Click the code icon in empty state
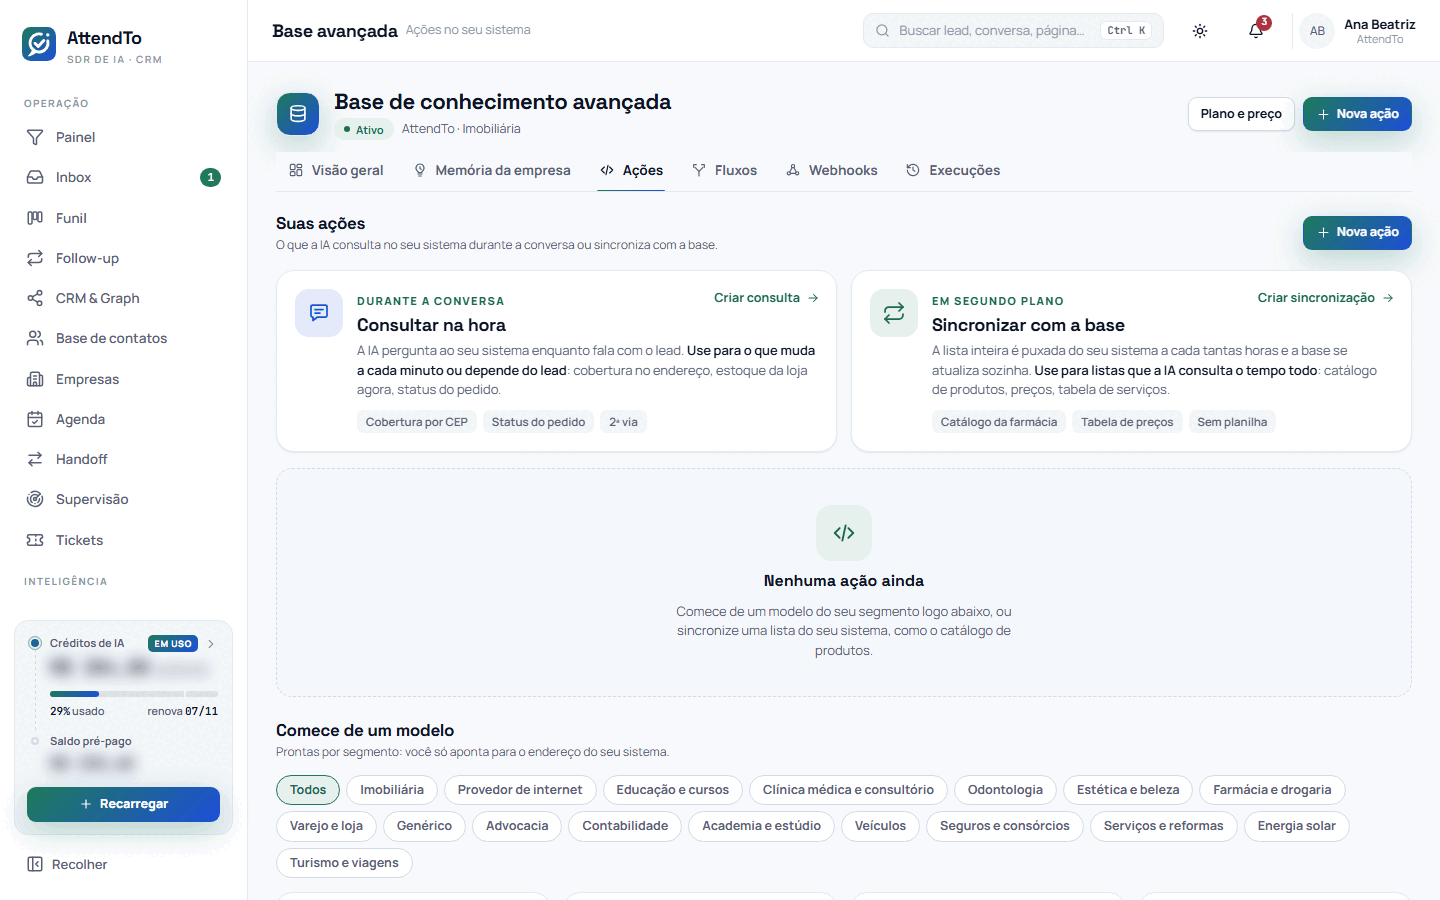 [x=844, y=533]
